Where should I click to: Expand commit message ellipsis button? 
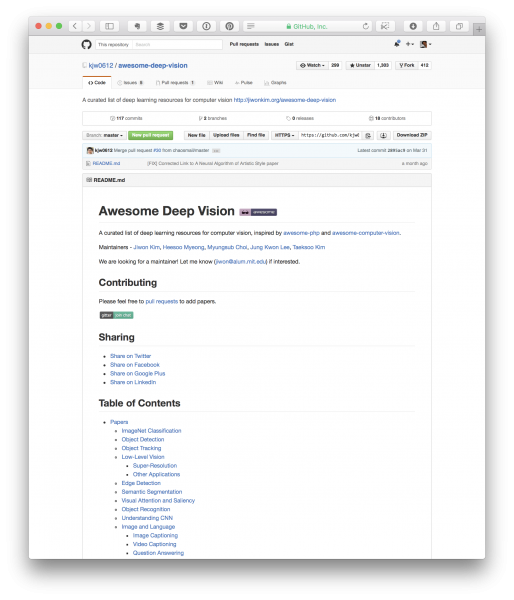pyautogui.click(x=216, y=151)
